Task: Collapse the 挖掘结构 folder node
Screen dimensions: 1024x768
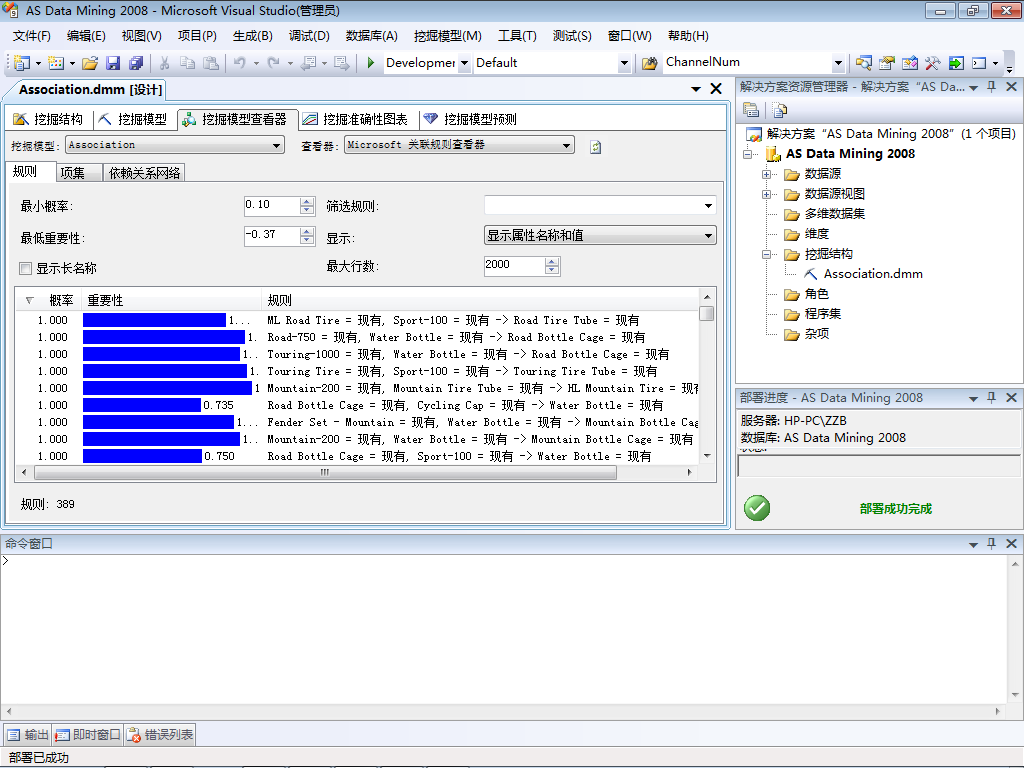Action: click(767, 255)
